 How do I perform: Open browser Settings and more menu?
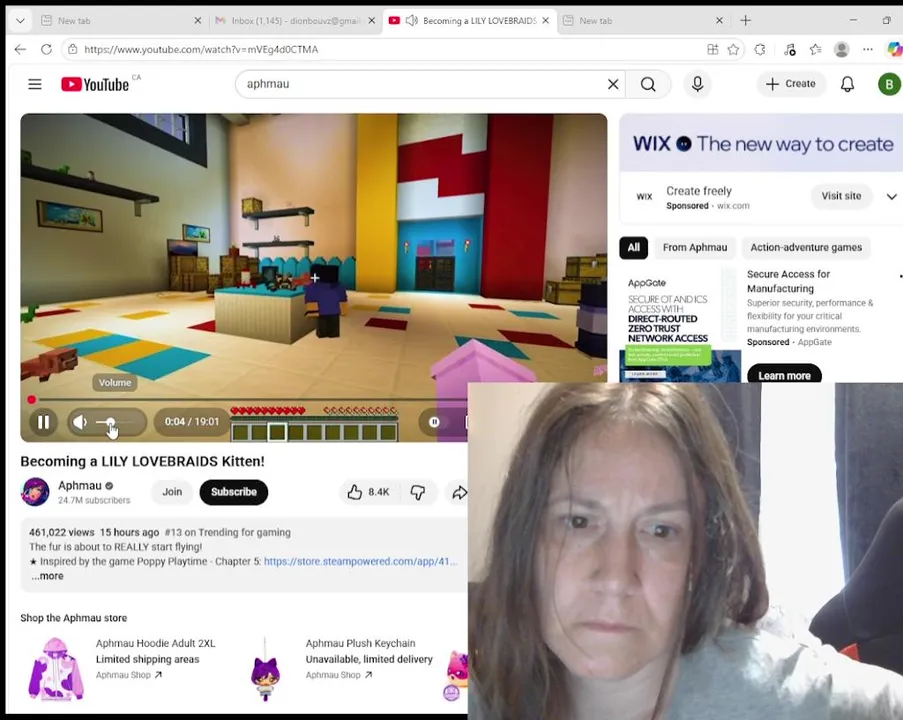pyautogui.click(x=868, y=50)
